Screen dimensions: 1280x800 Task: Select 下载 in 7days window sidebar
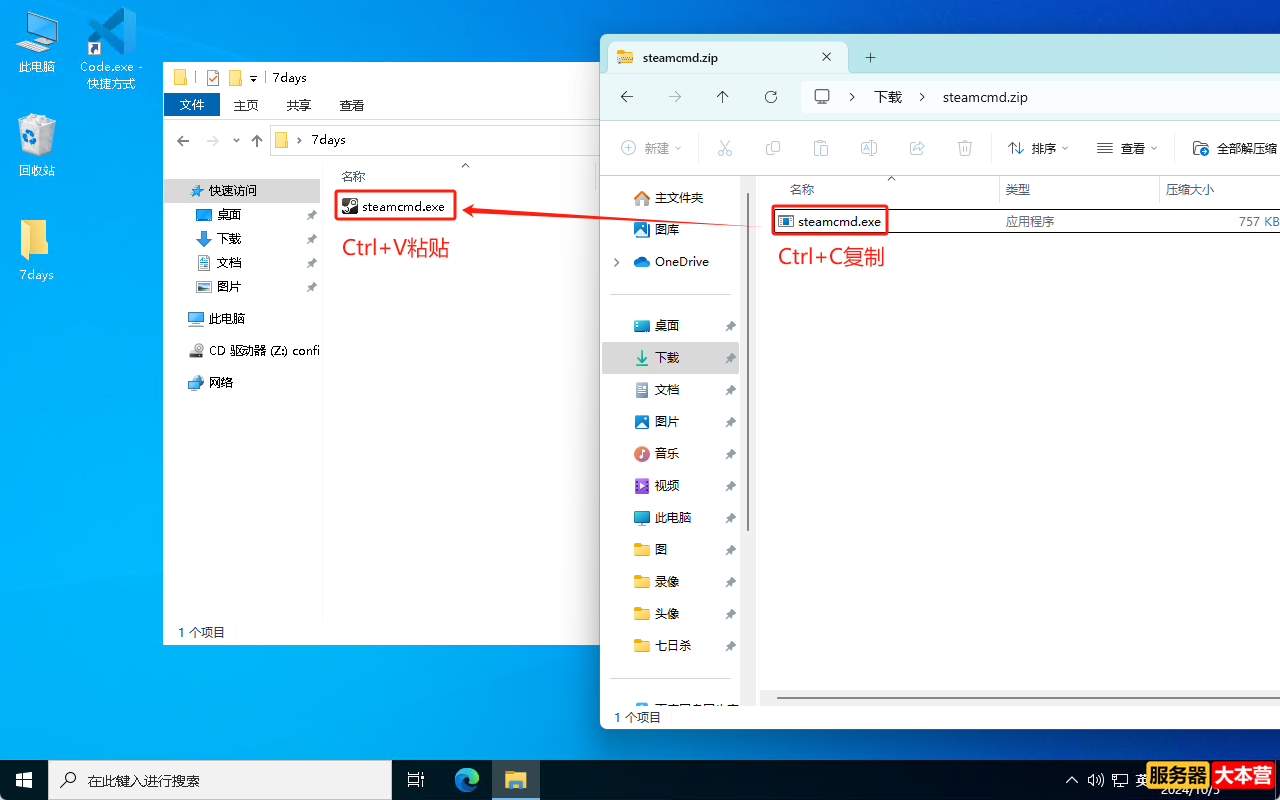tap(229, 238)
